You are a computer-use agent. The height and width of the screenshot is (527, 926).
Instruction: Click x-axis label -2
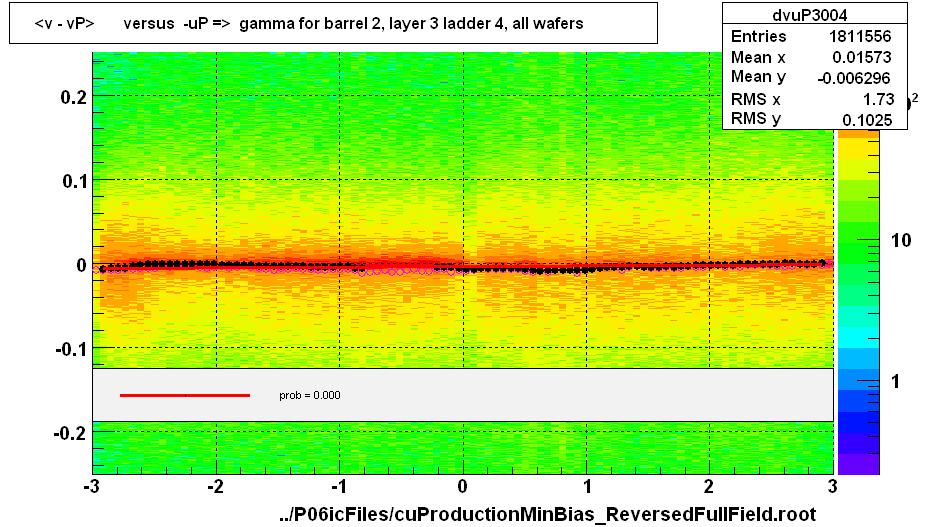point(216,486)
